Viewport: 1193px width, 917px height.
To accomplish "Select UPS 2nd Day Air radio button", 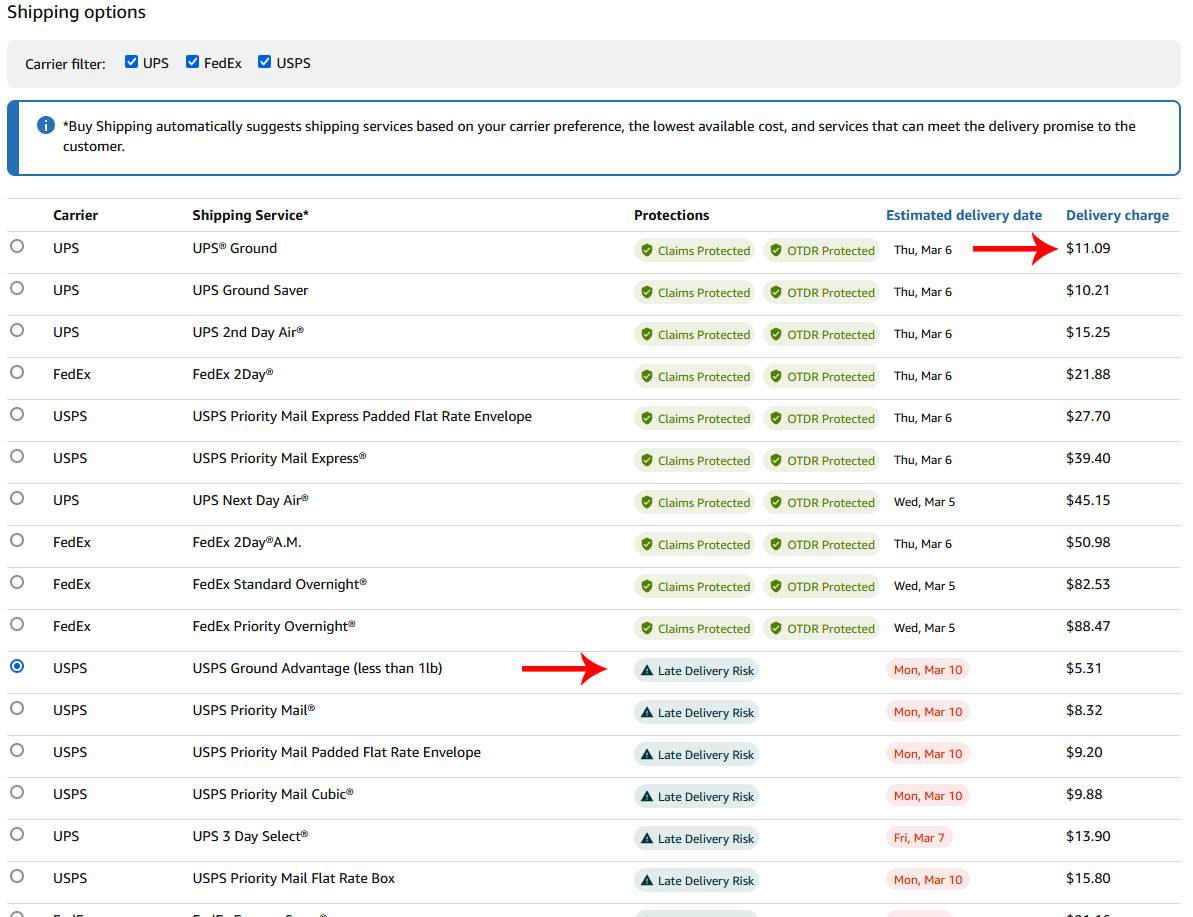I will 17,330.
